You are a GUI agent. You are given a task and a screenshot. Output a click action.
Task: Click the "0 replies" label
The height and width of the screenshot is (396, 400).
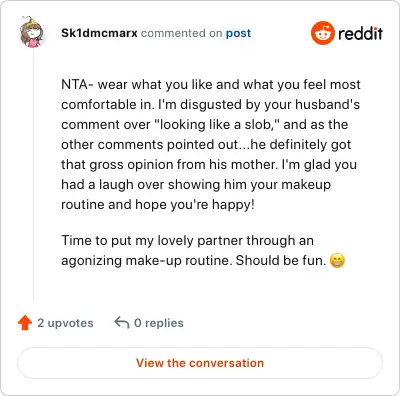point(159,323)
